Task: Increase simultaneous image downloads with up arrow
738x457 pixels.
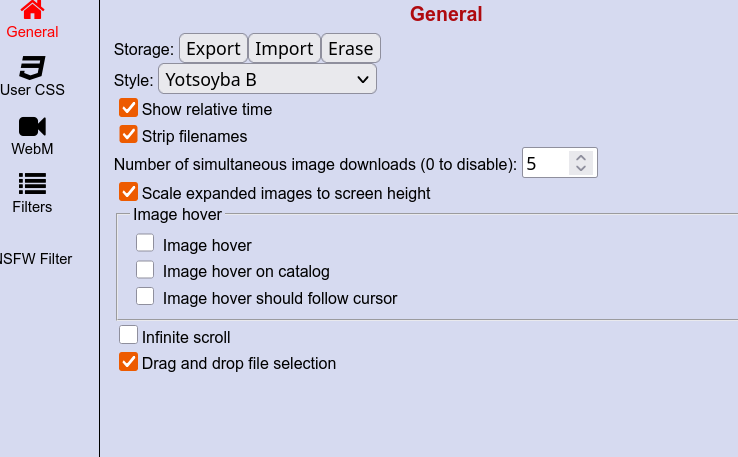Action: 581,157
